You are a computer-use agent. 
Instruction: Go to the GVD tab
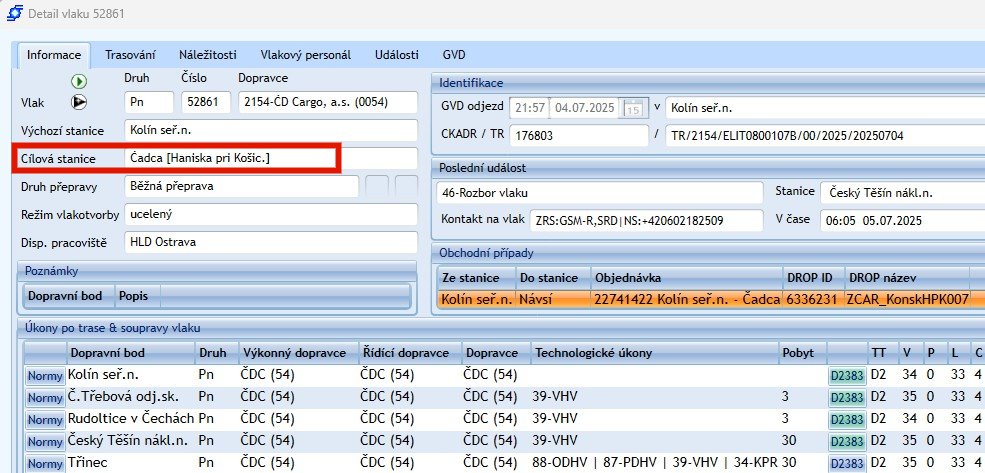[454, 55]
